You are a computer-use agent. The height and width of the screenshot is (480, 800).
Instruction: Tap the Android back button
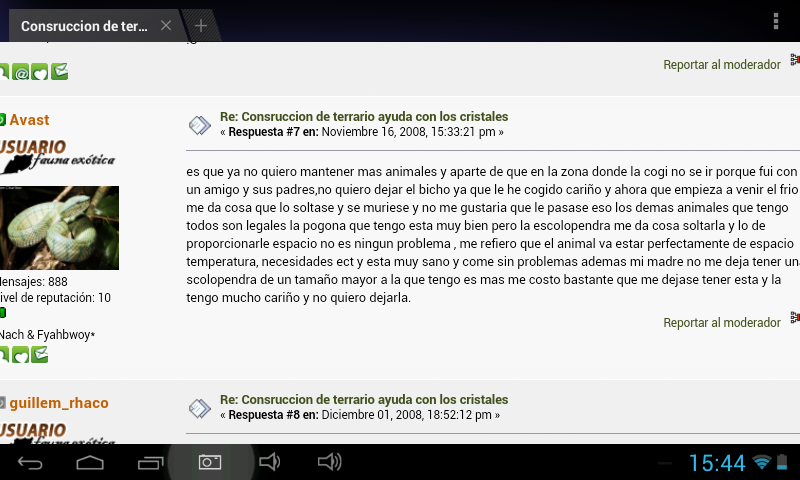click(31, 462)
